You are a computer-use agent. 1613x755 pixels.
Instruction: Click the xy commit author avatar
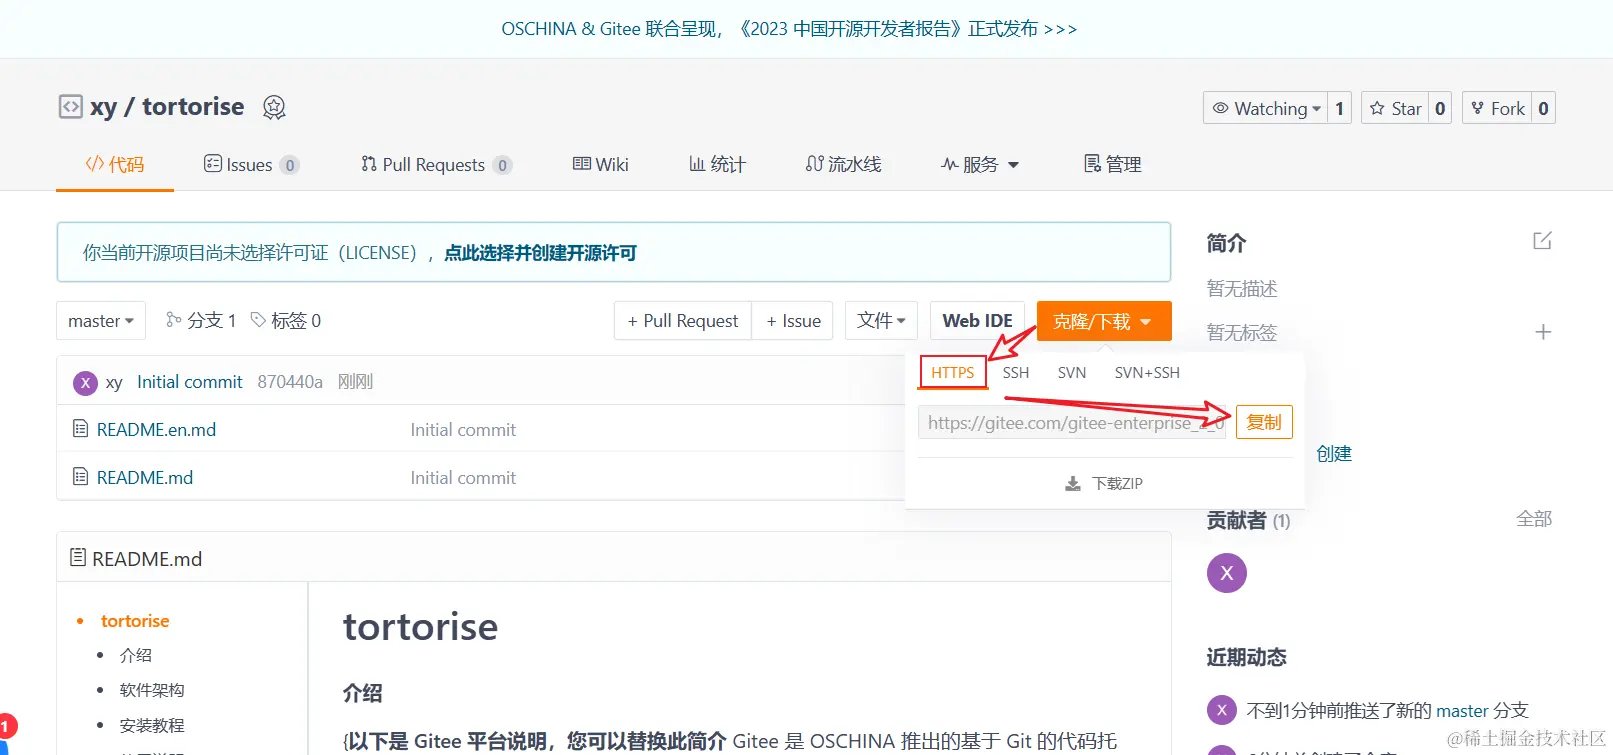[85, 382]
